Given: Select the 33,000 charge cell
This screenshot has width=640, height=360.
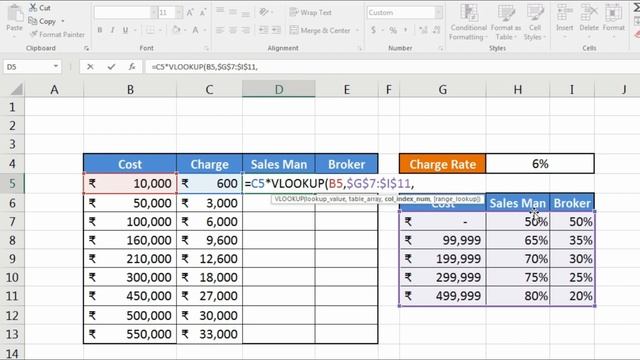Looking at the screenshot, I should tap(209, 334).
